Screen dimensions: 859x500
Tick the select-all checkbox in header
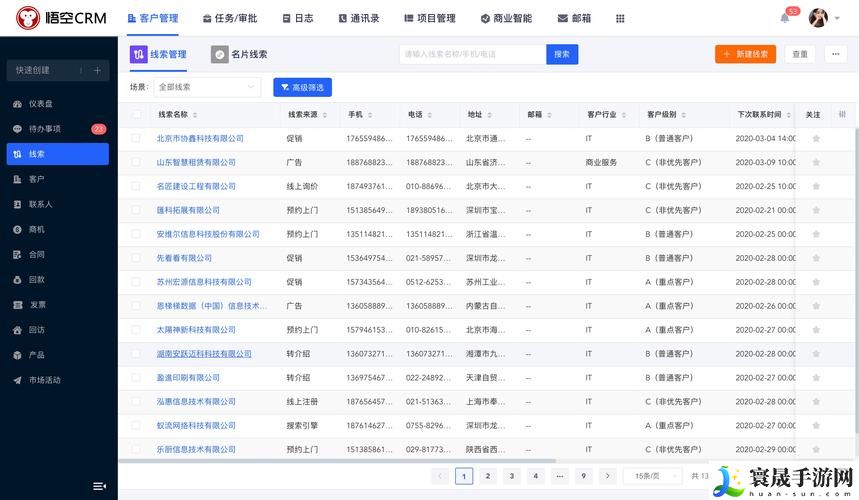click(136, 114)
